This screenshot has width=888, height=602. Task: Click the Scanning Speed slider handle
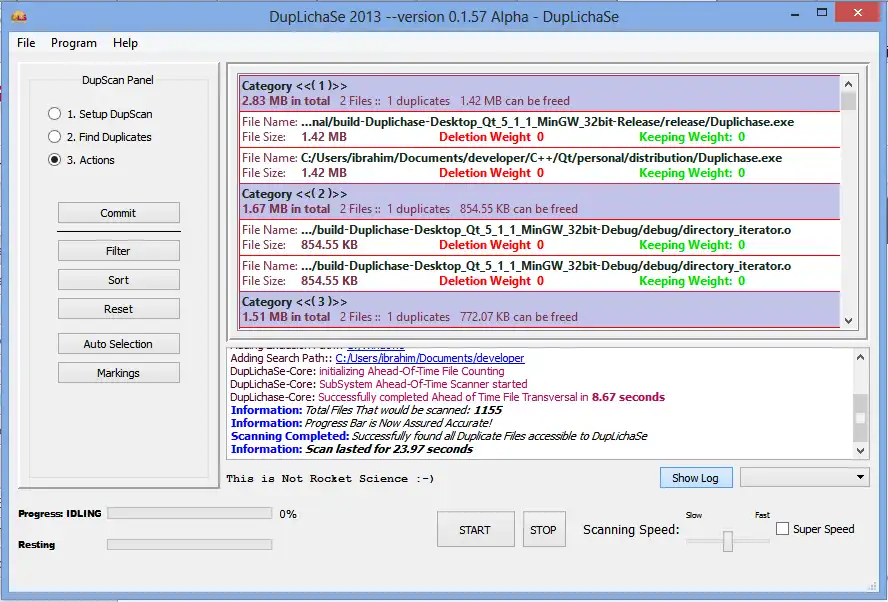click(x=728, y=541)
